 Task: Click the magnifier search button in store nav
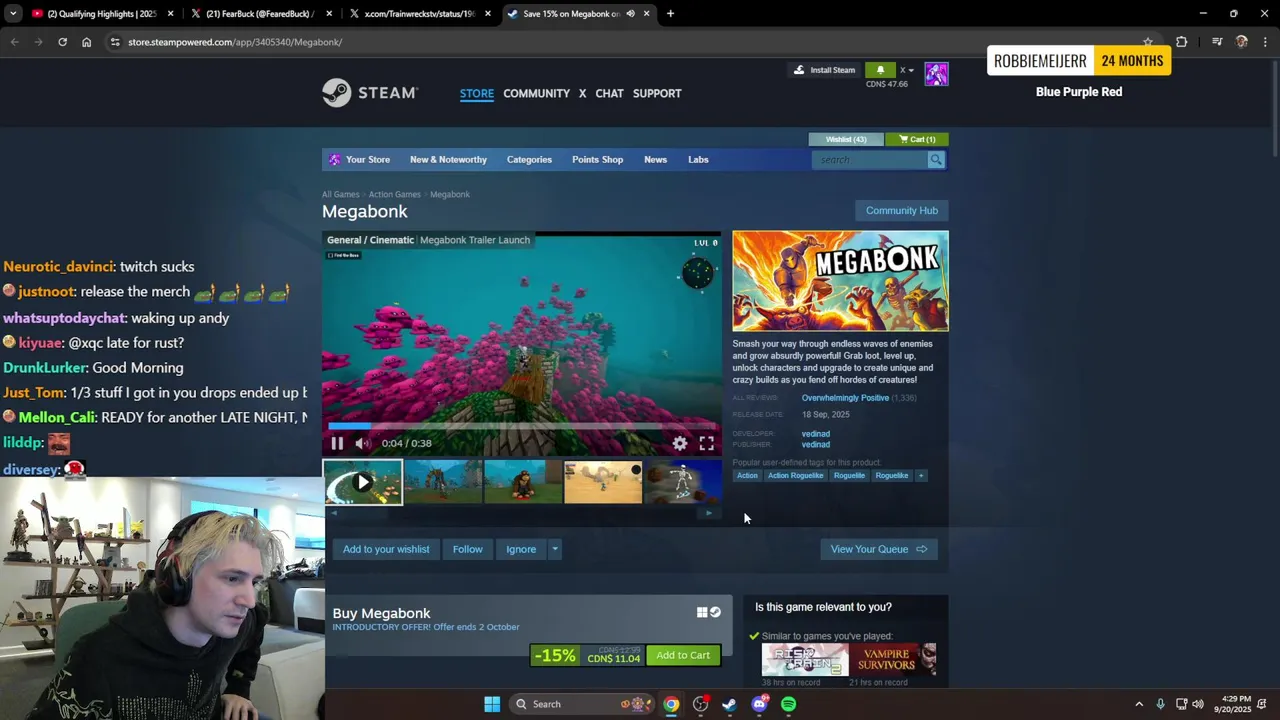[936, 160]
